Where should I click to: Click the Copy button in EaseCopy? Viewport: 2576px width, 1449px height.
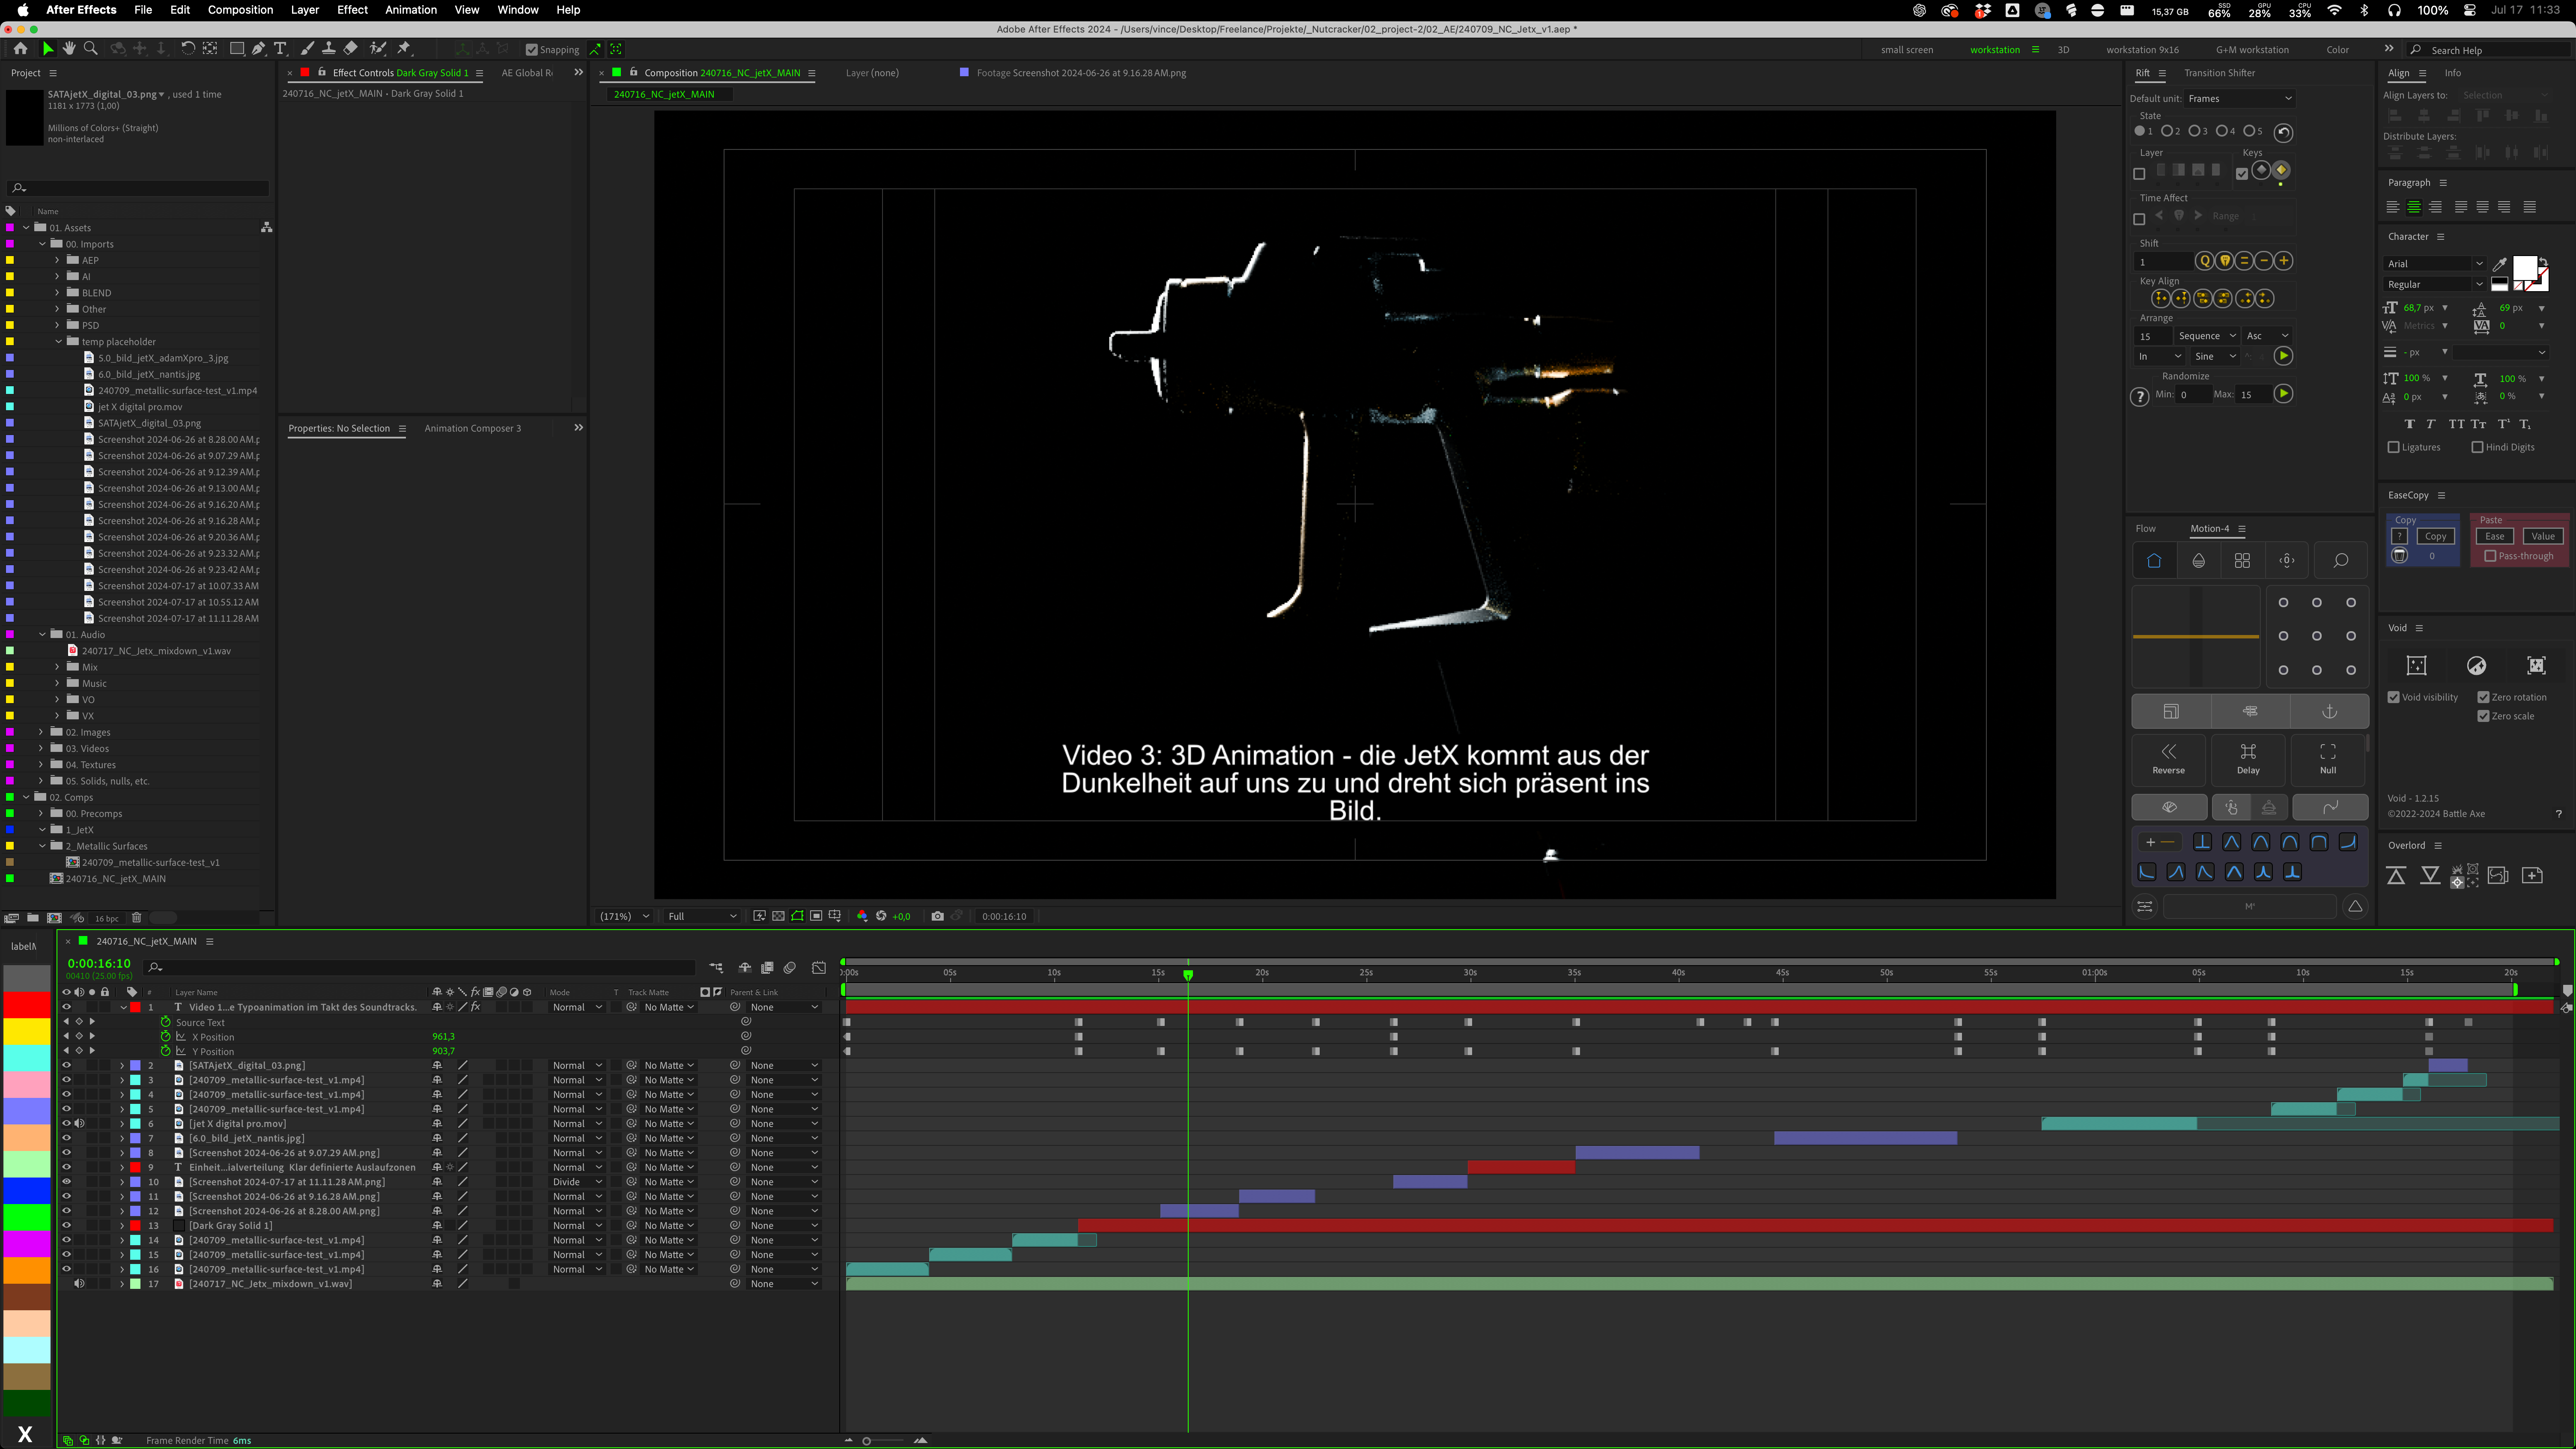coord(2435,536)
